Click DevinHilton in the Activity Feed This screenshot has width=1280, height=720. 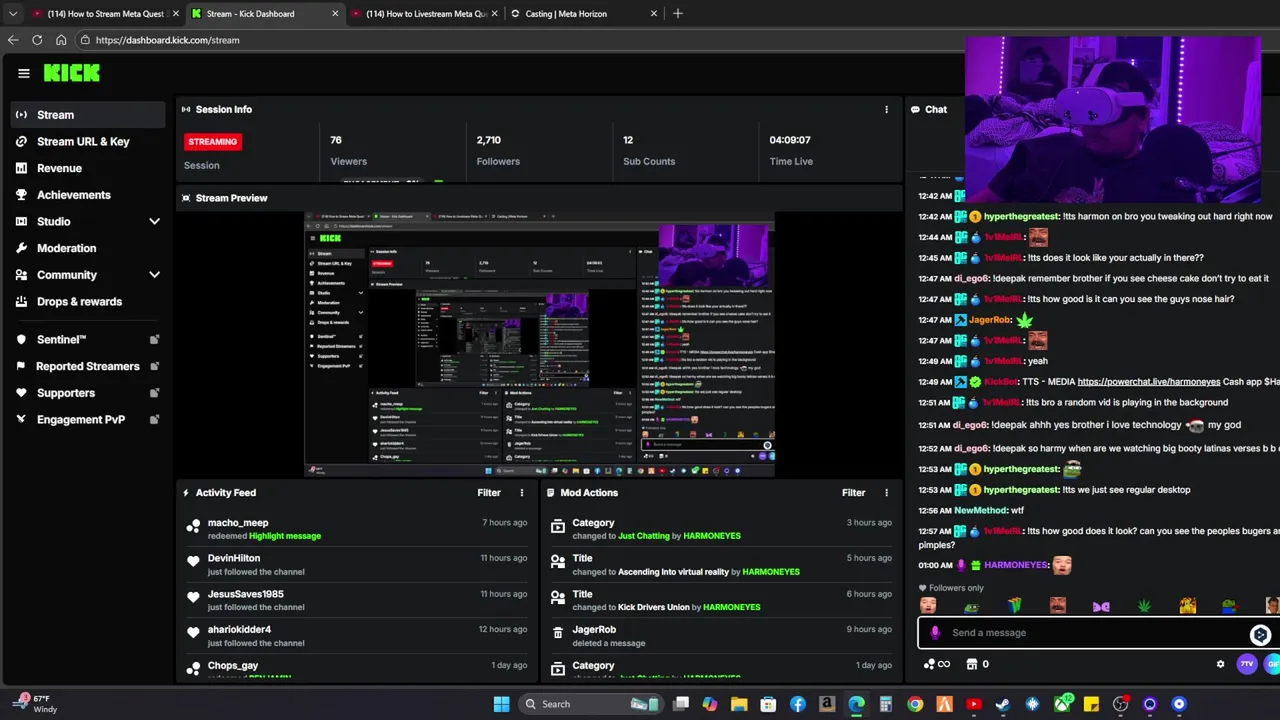(x=234, y=558)
